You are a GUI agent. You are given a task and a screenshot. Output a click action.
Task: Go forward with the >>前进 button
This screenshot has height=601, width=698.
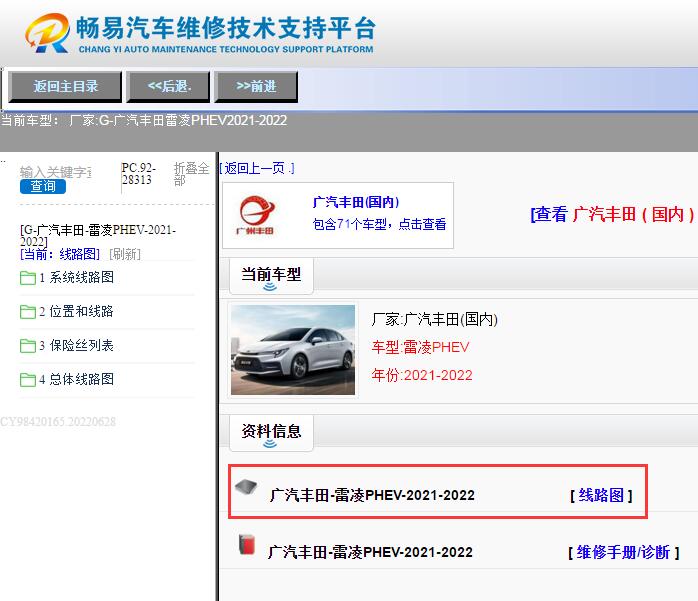click(x=256, y=86)
